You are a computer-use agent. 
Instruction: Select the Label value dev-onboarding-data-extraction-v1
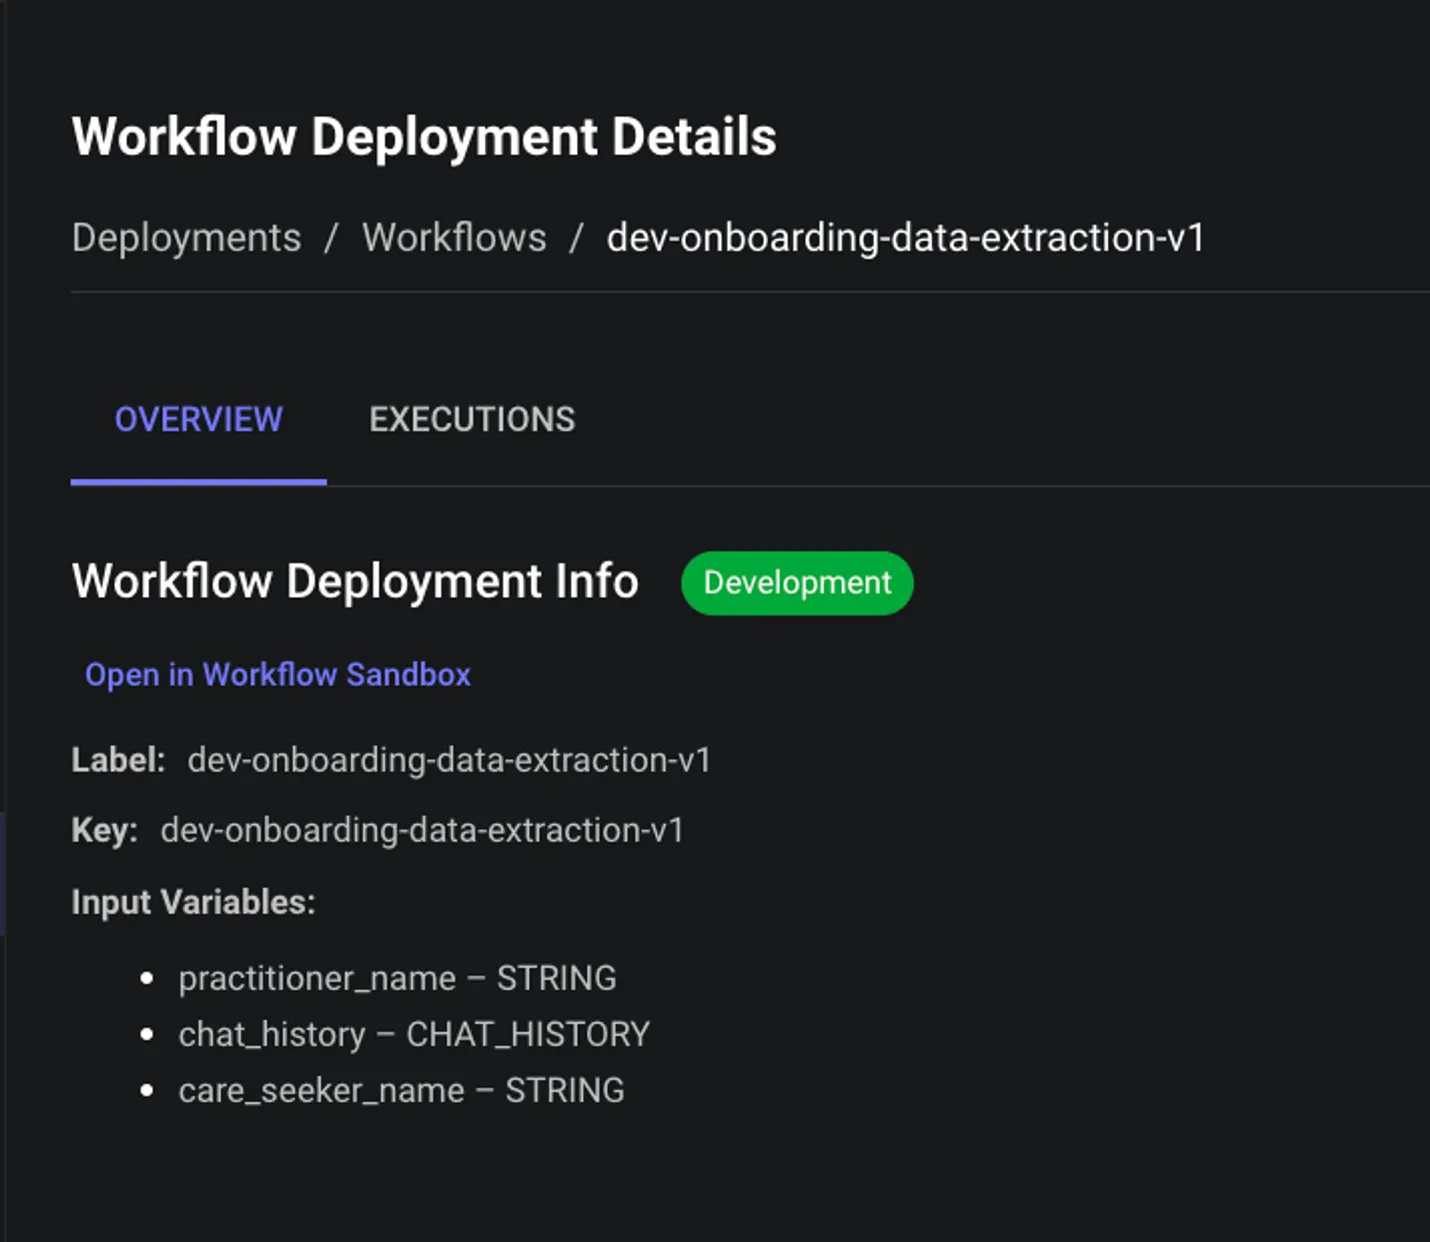click(x=449, y=760)
